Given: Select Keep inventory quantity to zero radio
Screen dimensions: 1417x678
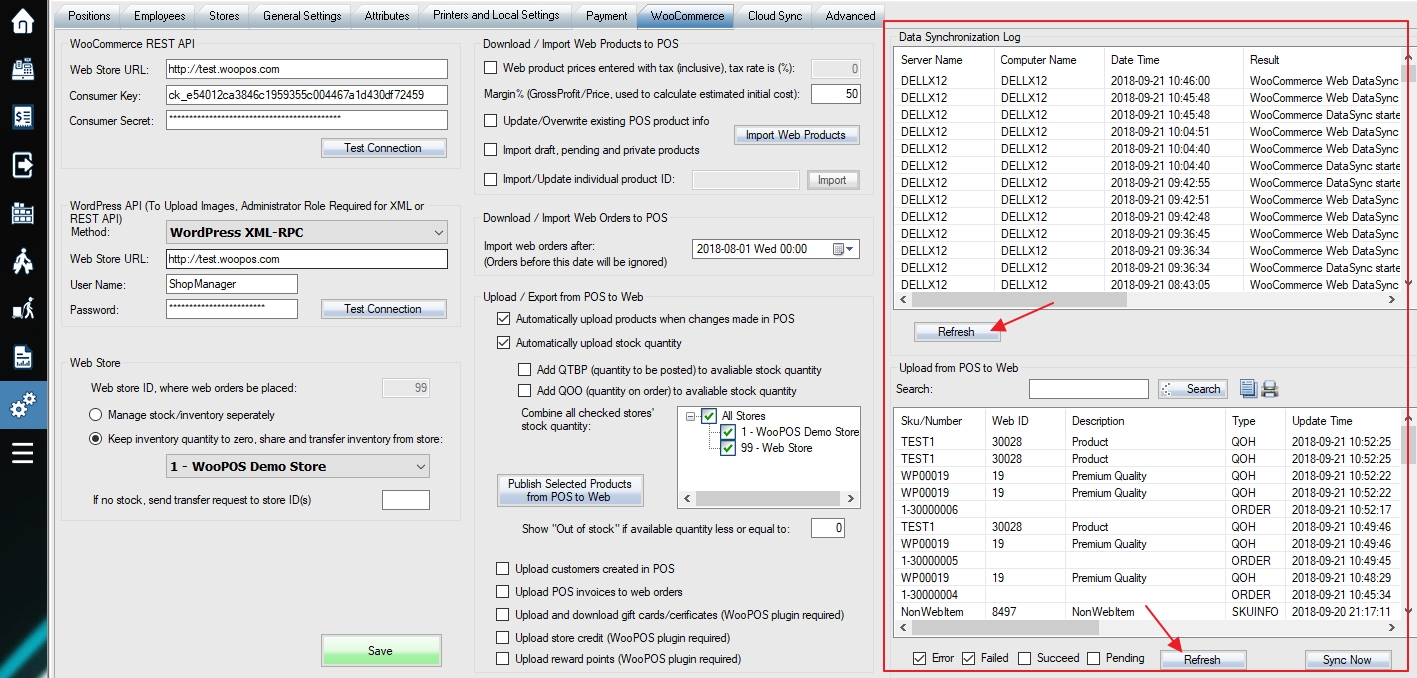Looking at the screenshot, I should (x=96, y=438).
